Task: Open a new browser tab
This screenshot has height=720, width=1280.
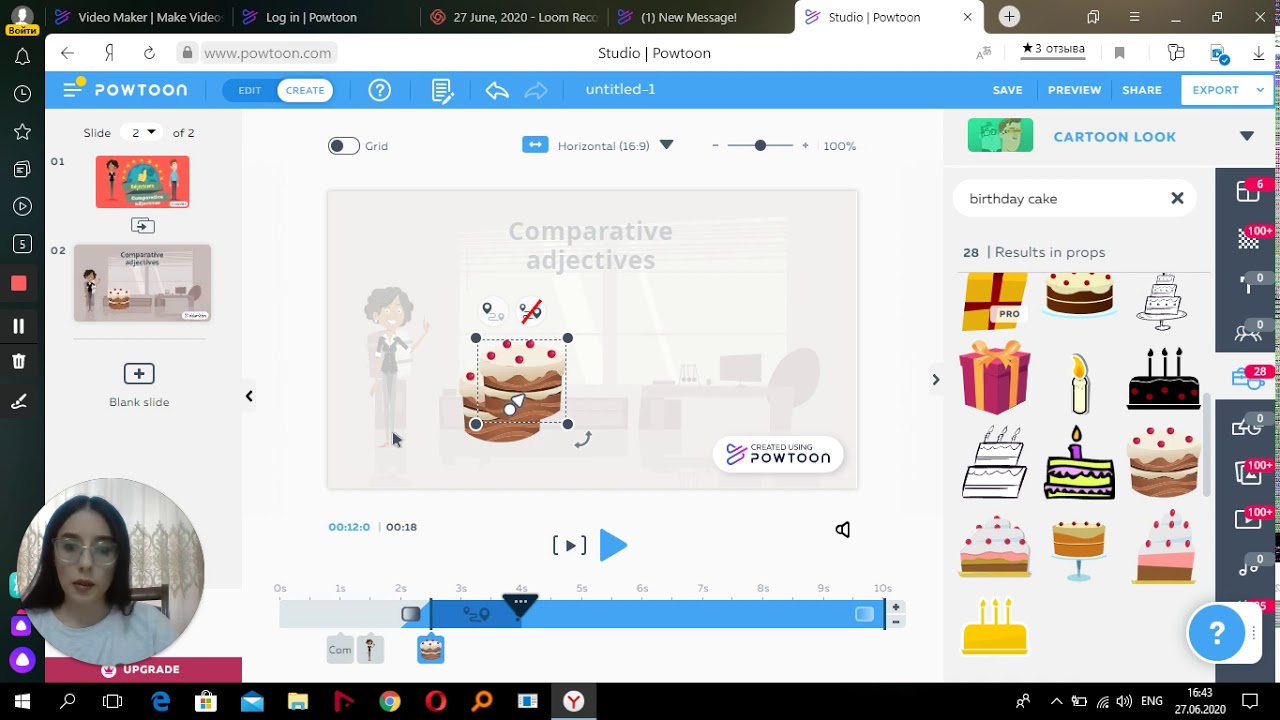Action: point(1009,17)
